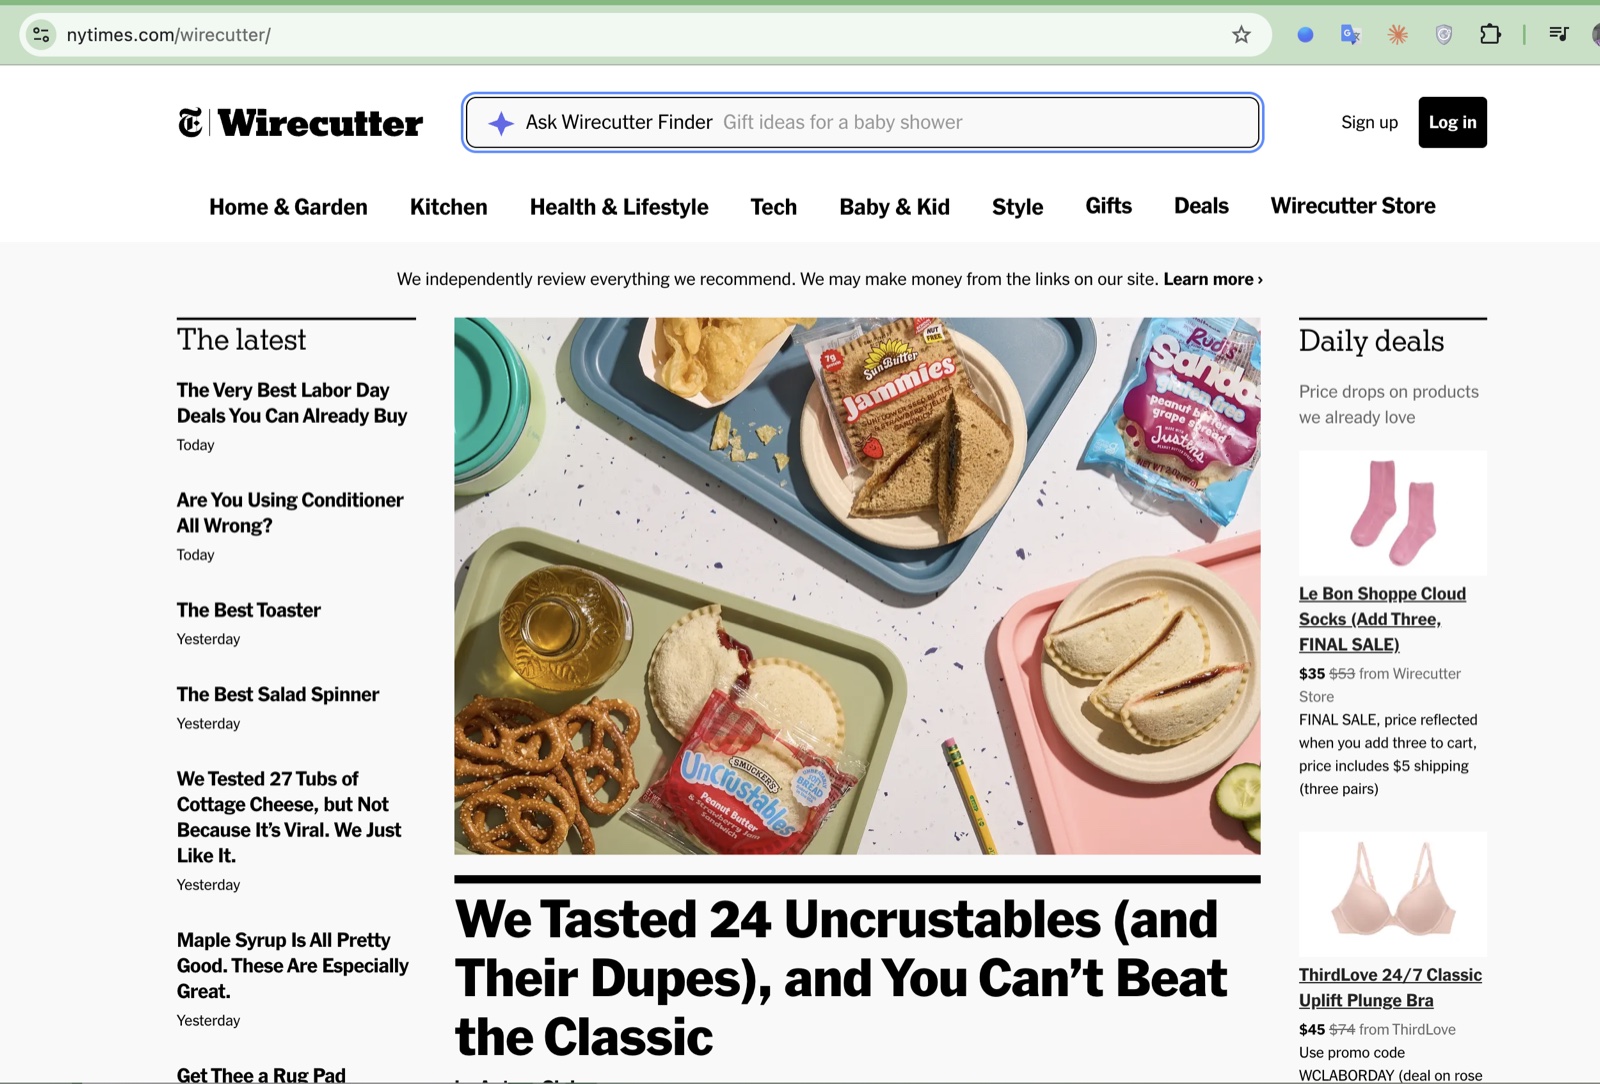Go to Wirecutter homepage via logo

pyautogui.click(x=320, y=123)
